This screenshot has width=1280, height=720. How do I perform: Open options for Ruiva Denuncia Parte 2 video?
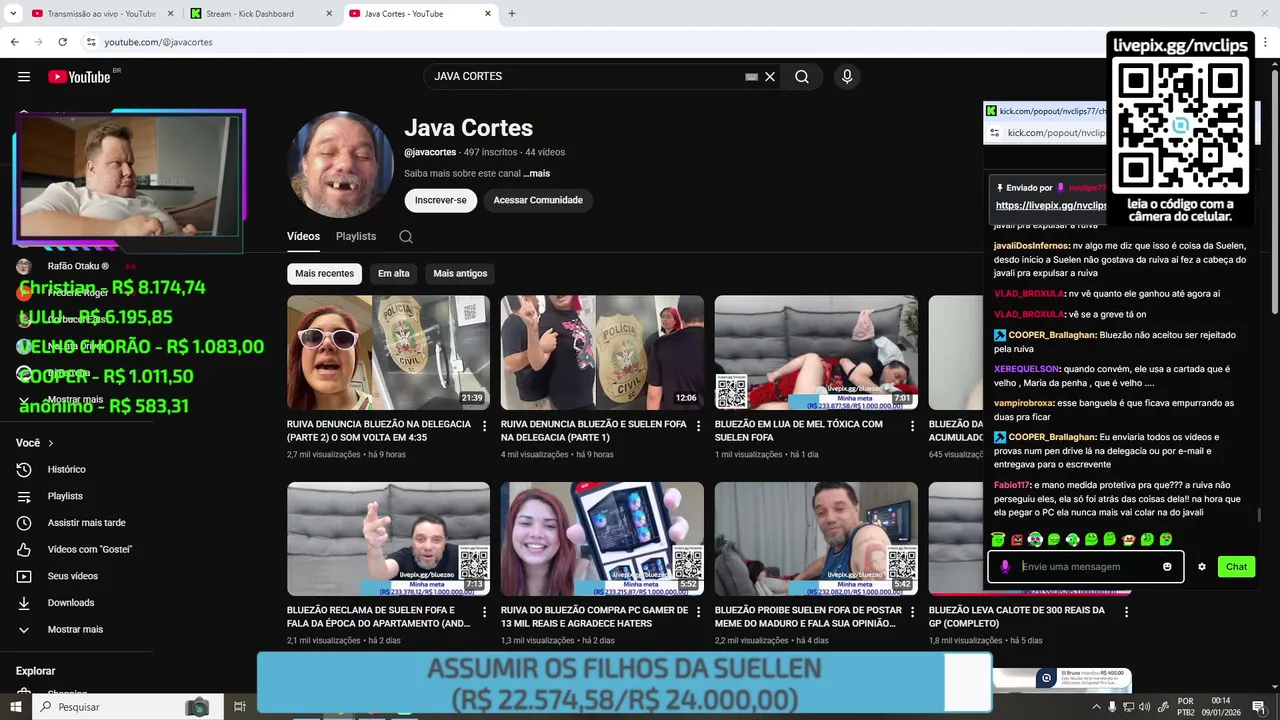pos(485,426)
